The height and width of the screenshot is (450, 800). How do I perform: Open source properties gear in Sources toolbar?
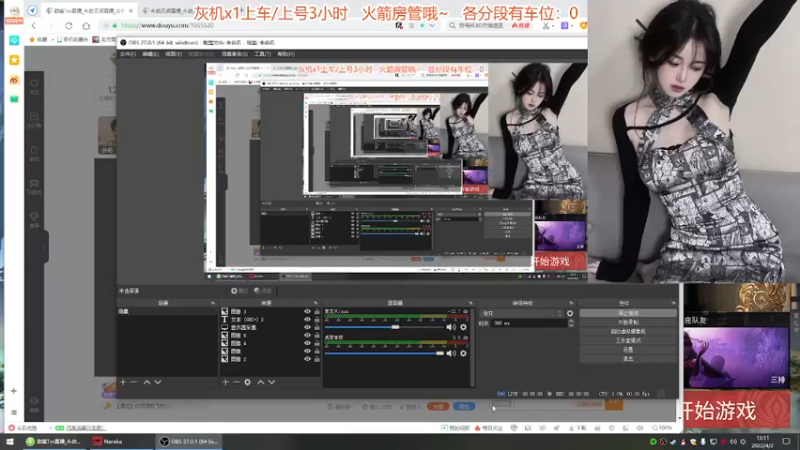pyautogui.click(x=247, y=382)
